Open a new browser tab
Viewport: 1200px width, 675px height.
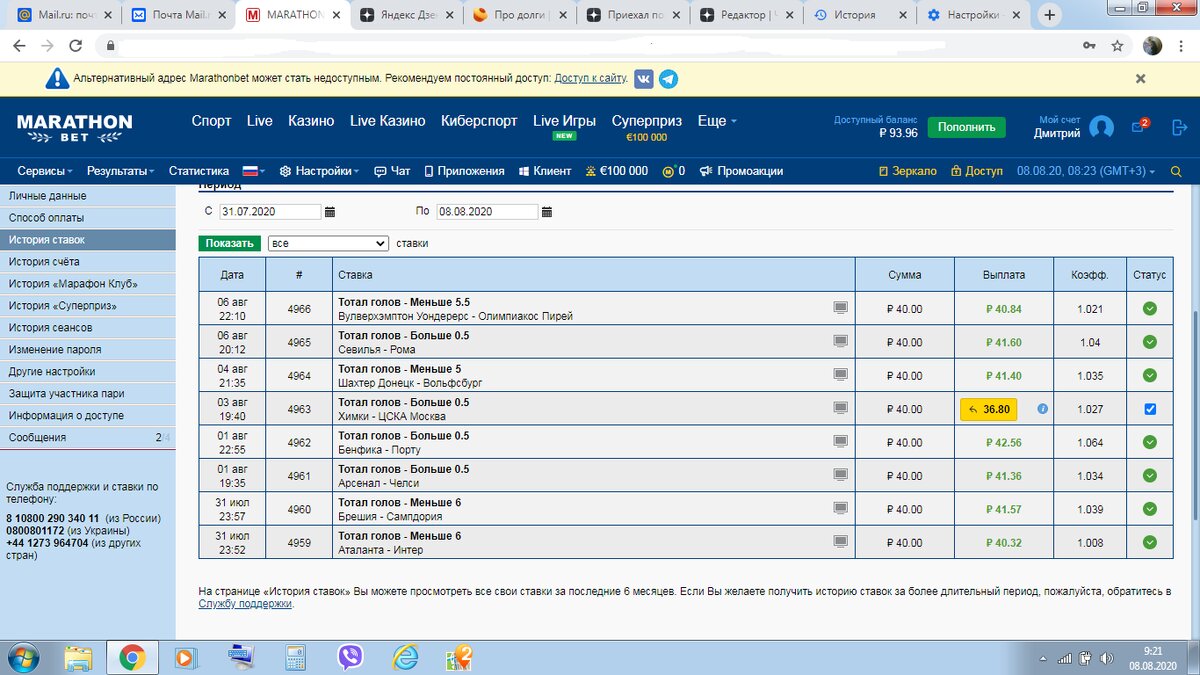(x=1049, y=15)
